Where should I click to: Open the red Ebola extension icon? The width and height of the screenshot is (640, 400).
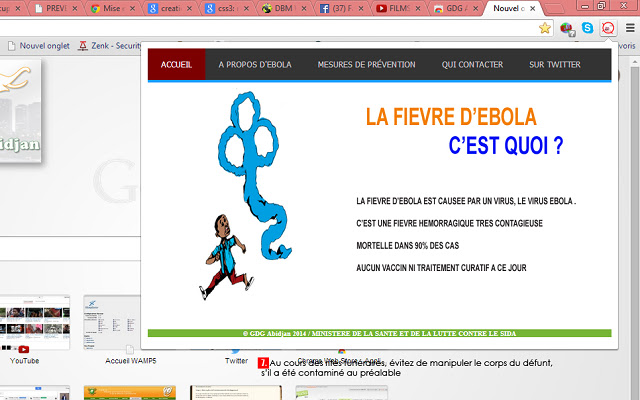(x=608, y=28)
